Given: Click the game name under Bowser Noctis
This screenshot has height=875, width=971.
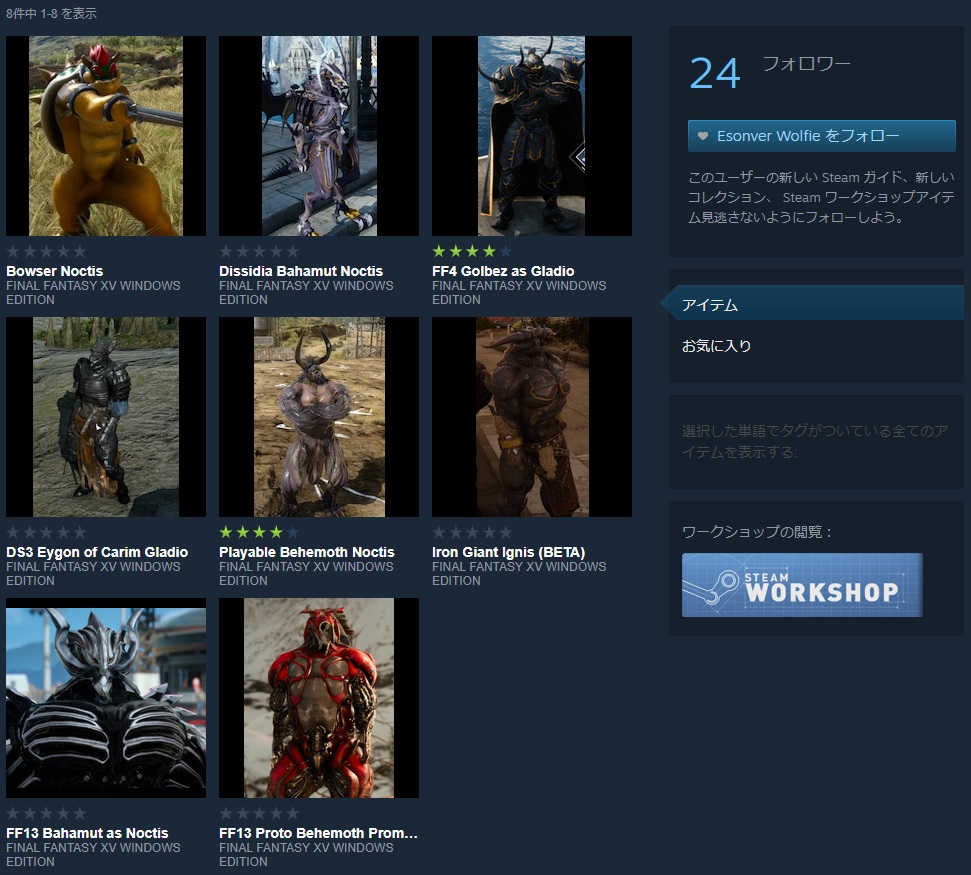Looking at the screenshot, I should click(93, 292).
